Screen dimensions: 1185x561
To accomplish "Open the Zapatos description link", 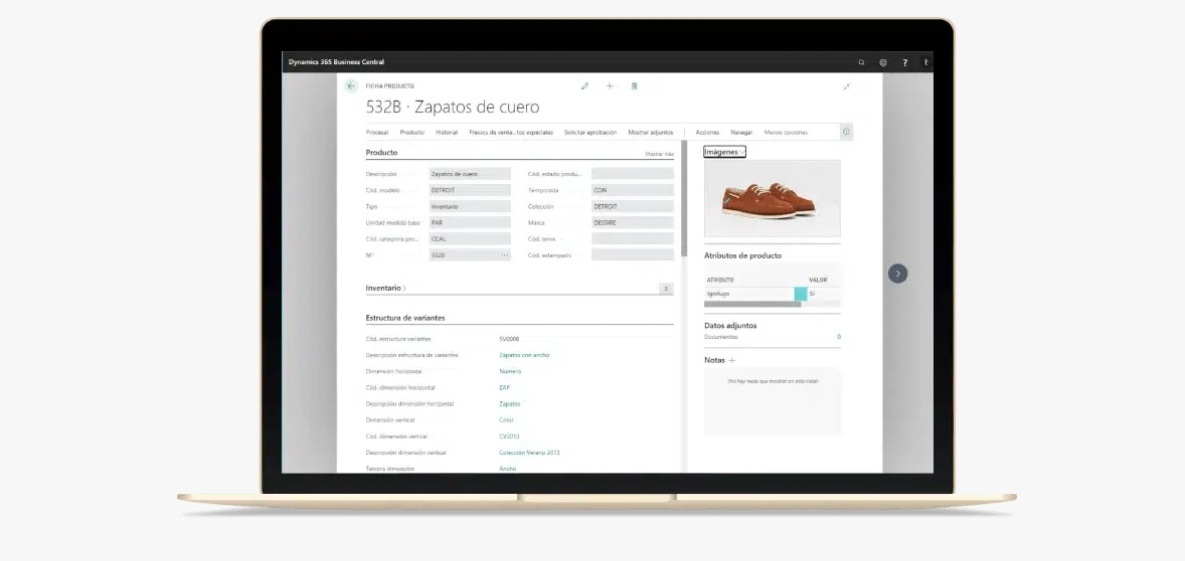I will [x=510, y=404].
